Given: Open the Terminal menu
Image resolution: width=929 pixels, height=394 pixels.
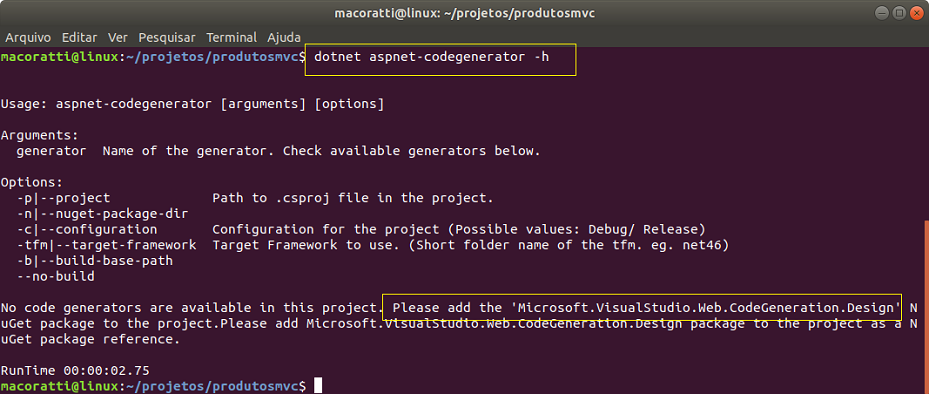Looking at the screenshot, I should pyautogui.click(x=232, y=37).
